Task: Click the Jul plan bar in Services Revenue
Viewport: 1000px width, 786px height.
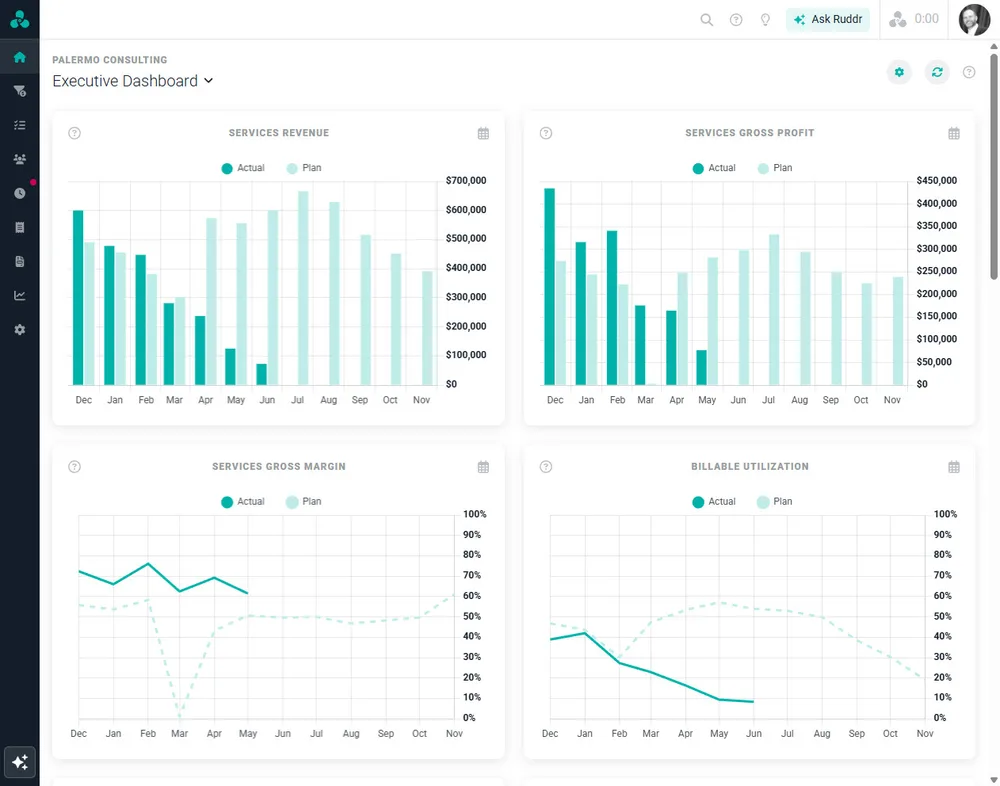Action: (x=303, y=288)
